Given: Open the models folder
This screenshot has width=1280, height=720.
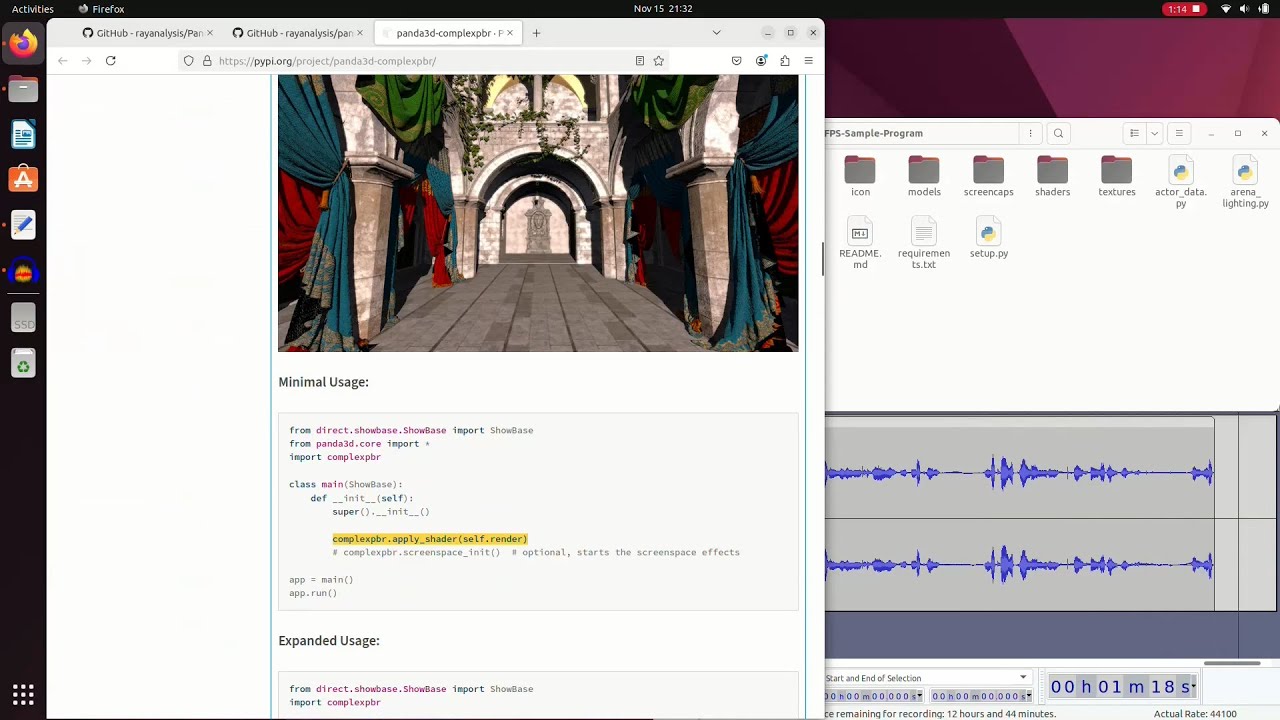Looking at the screenshot, I should (924, 177).
